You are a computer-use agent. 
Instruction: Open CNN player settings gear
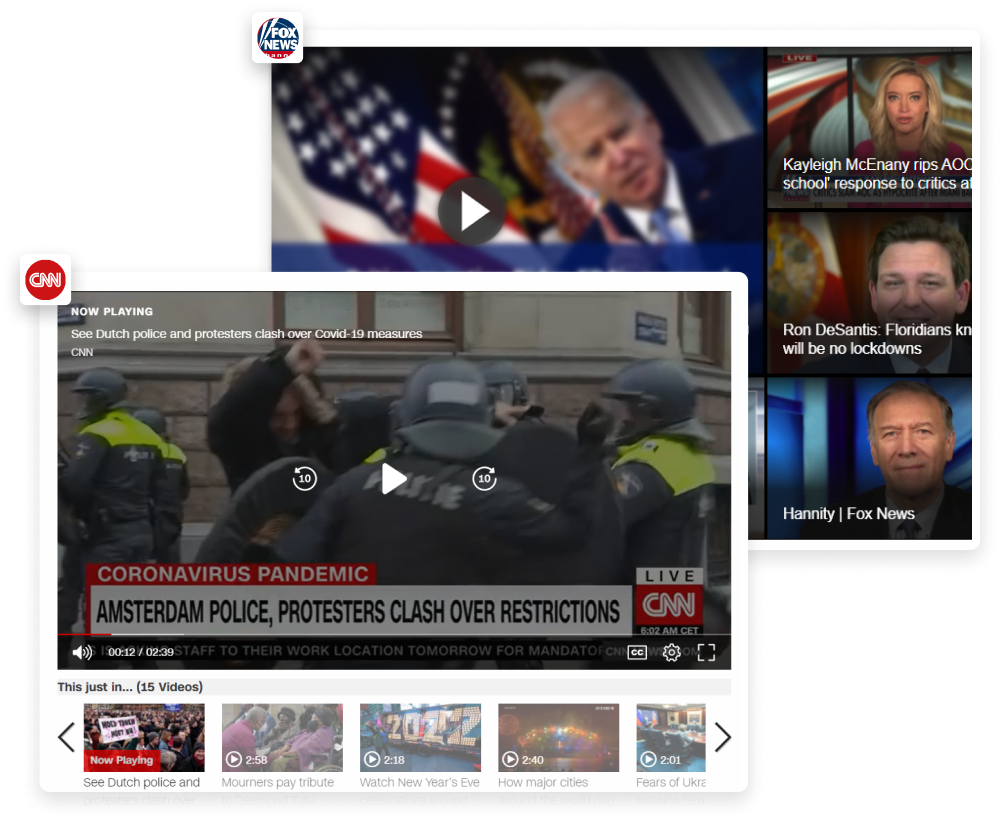click(672, 652)
